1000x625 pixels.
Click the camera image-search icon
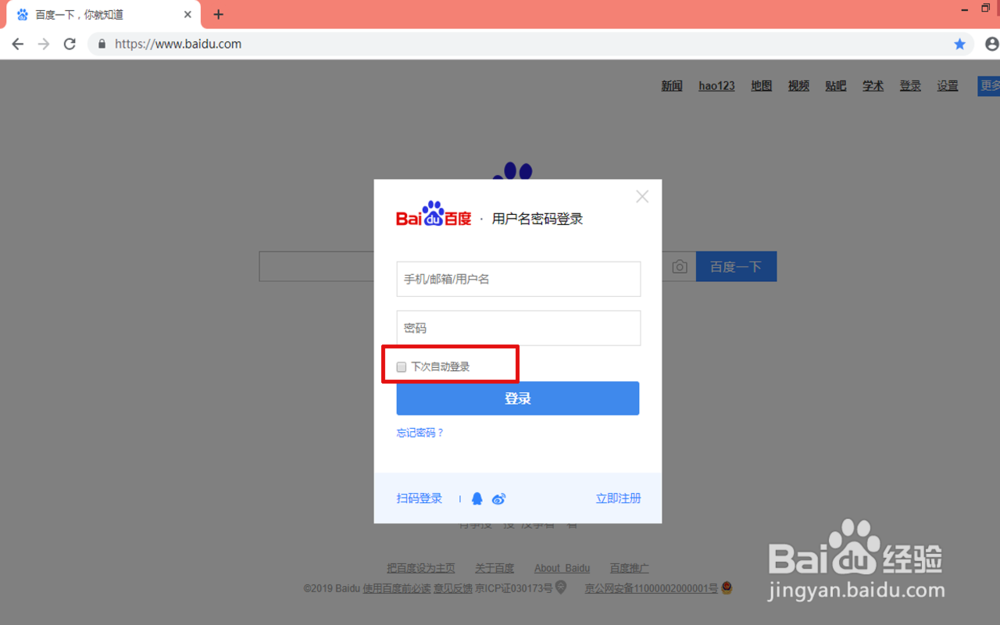pyautogui.click(x=680, y=267)
